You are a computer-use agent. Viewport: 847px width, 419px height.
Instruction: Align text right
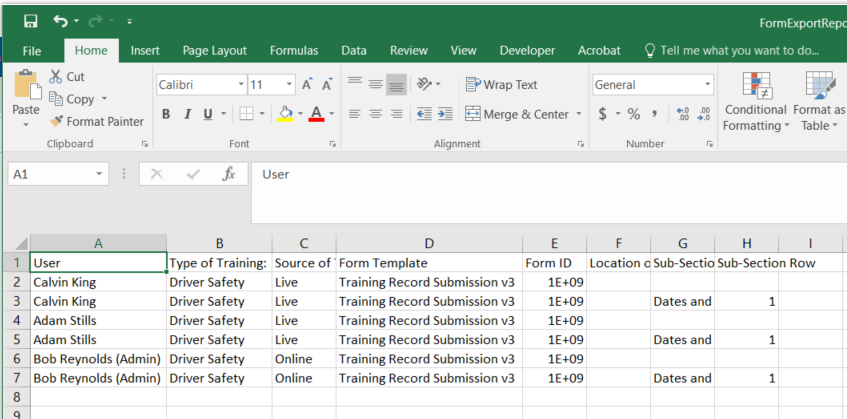[x=396, y=114]
